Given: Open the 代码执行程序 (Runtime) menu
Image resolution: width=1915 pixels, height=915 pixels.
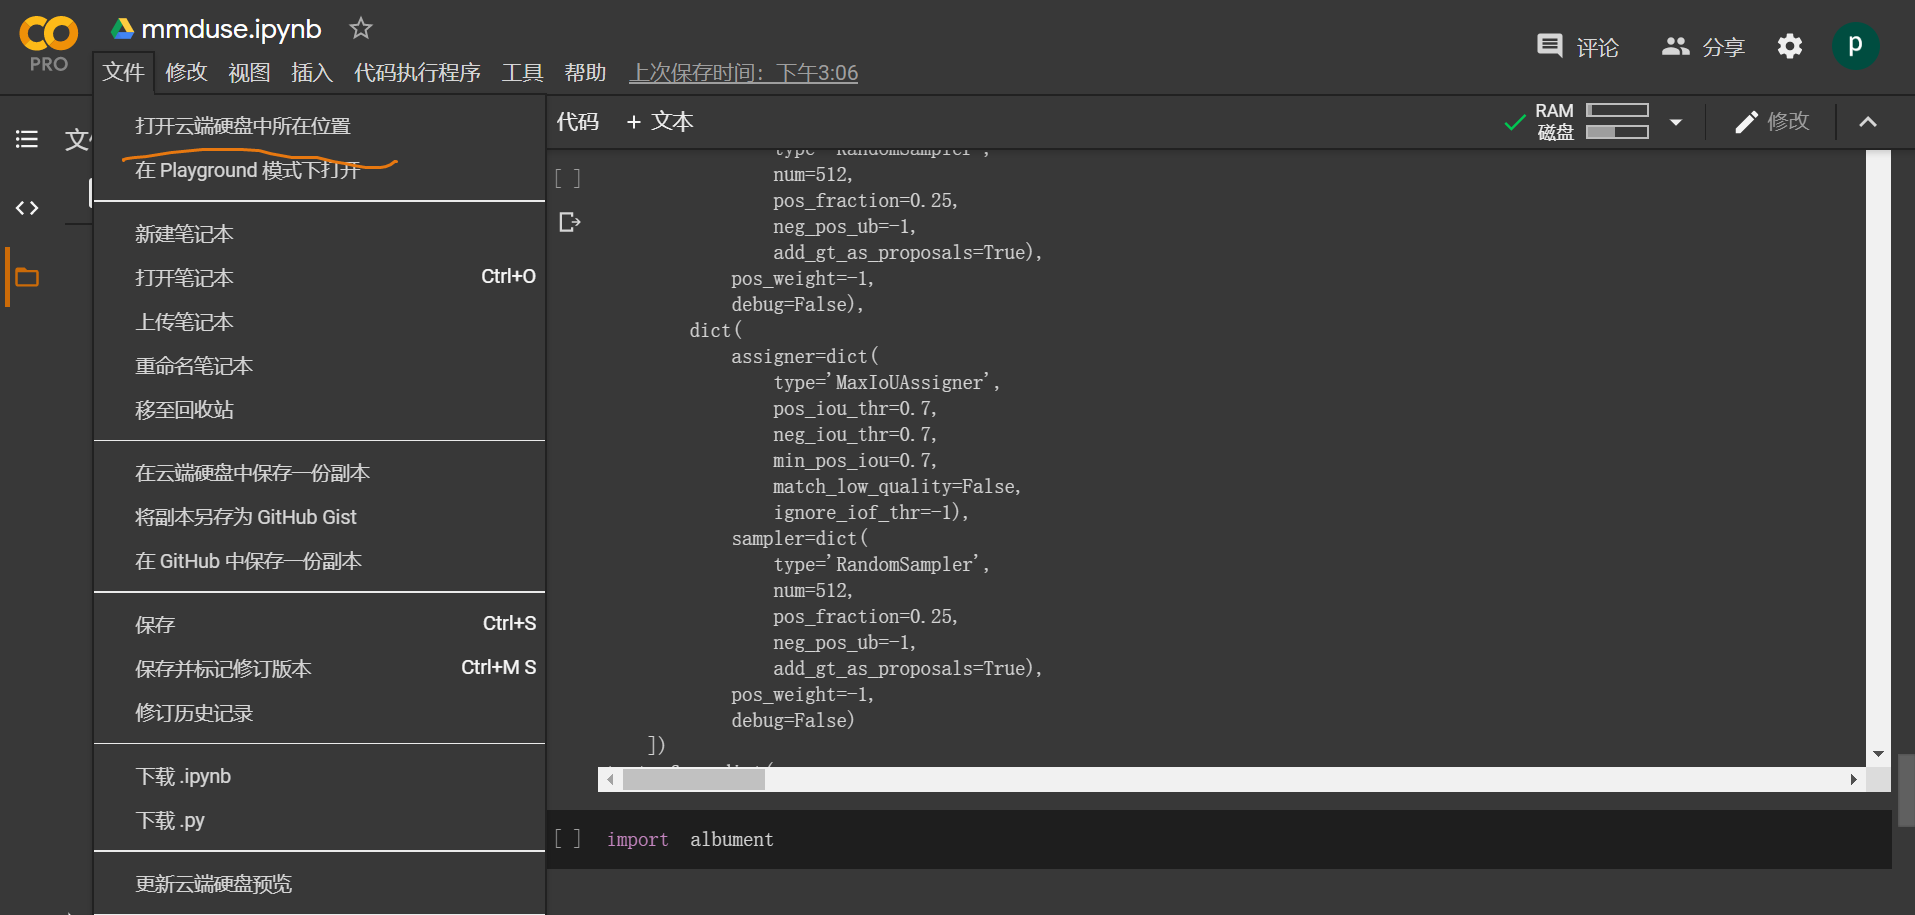Looking at the screenshot, I should pos(417,72).
